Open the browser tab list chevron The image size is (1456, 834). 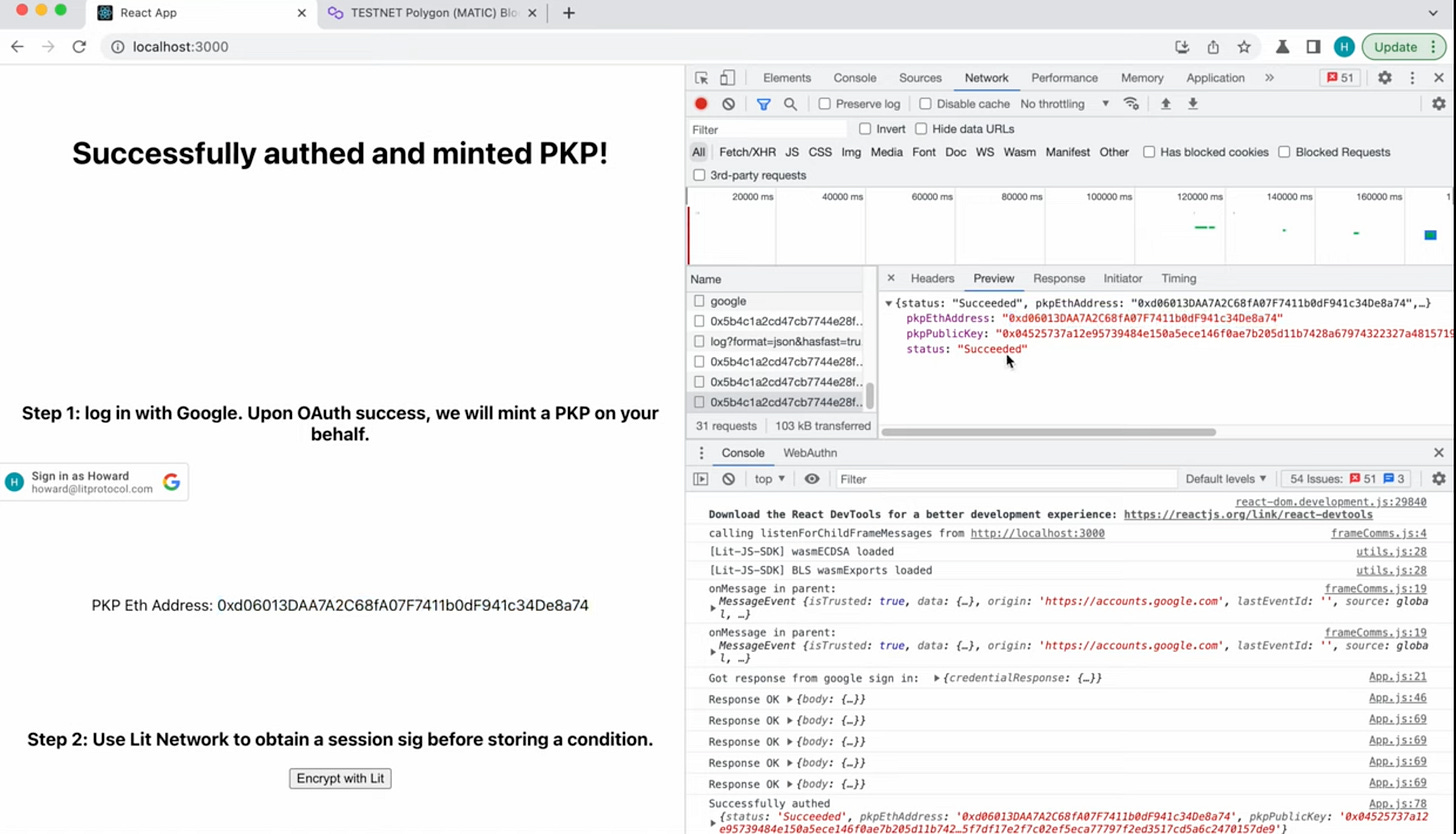[x=1433, y=13]
